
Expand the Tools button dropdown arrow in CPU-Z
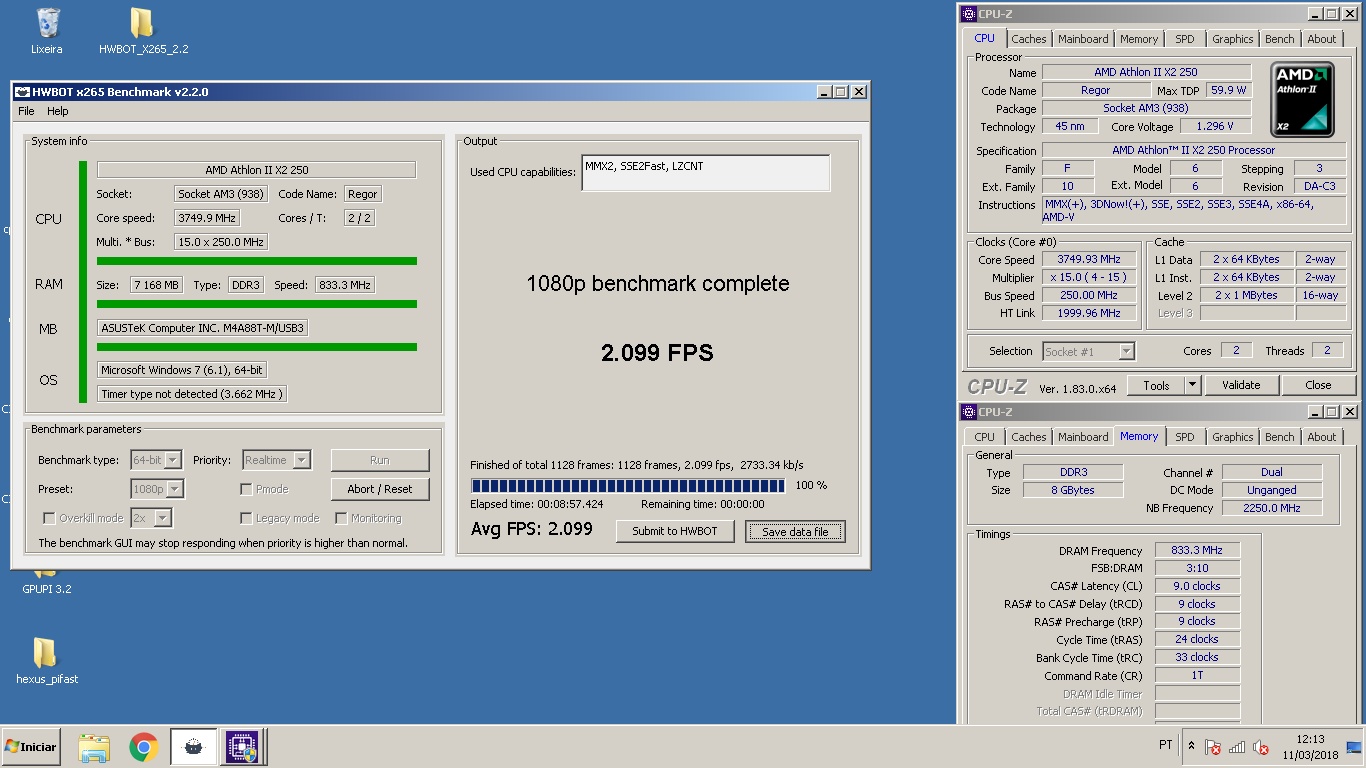[x=1192, y=385]
